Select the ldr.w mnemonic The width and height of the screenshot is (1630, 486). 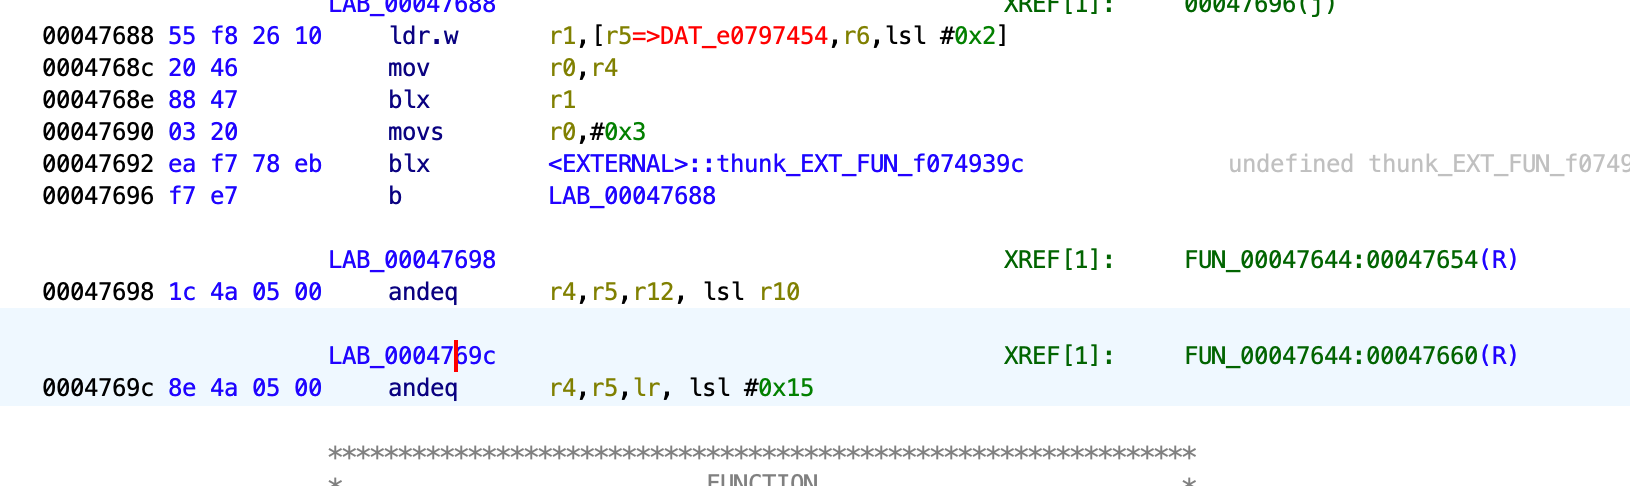tap(423, 36)
